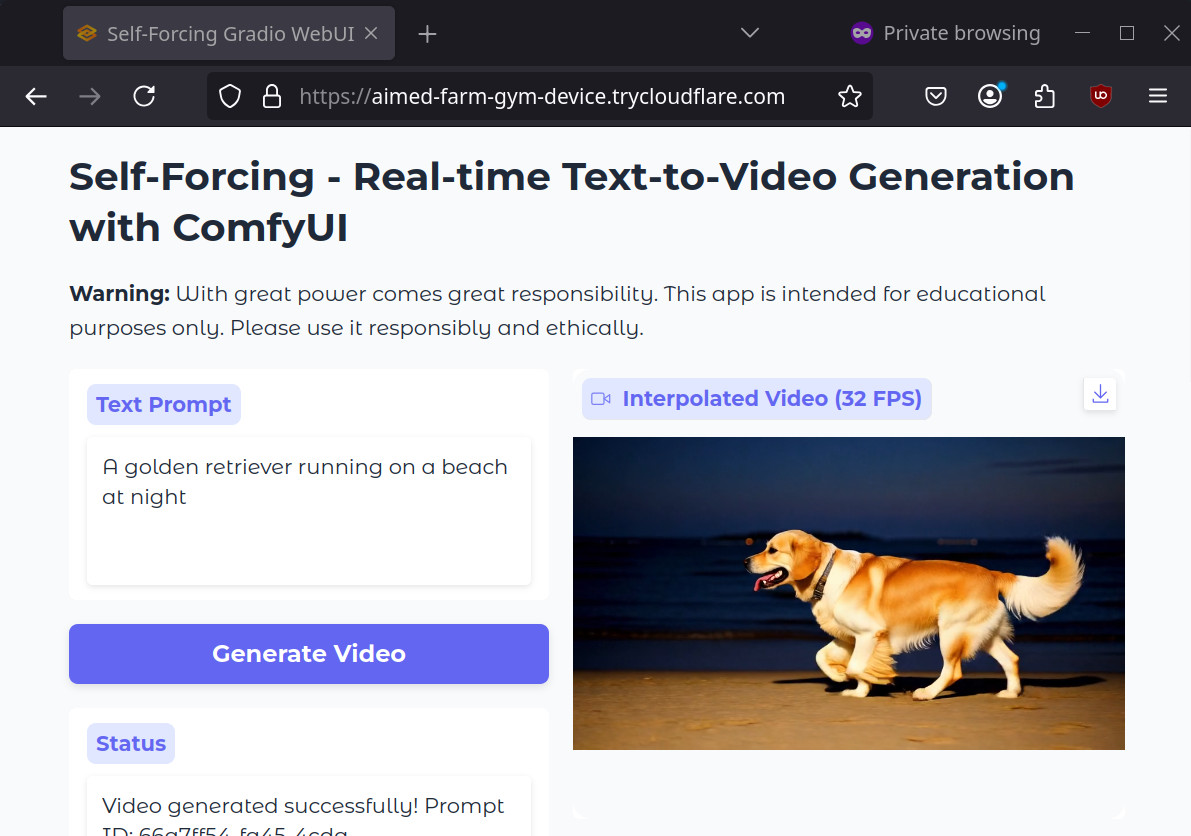Click the golden retriever video preview
The width and height of the screenshot is (1191, 836).
[848, 593]
